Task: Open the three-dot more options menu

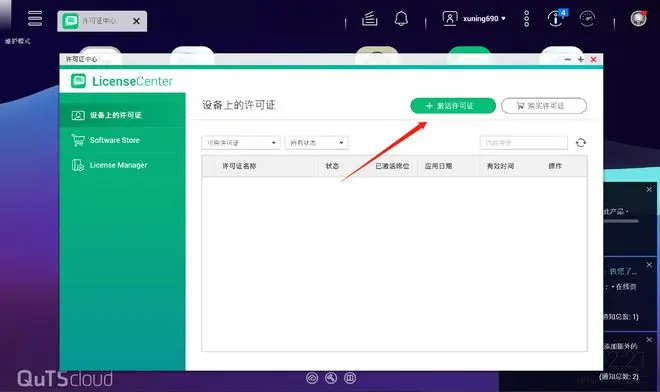Action: (526, 19)
